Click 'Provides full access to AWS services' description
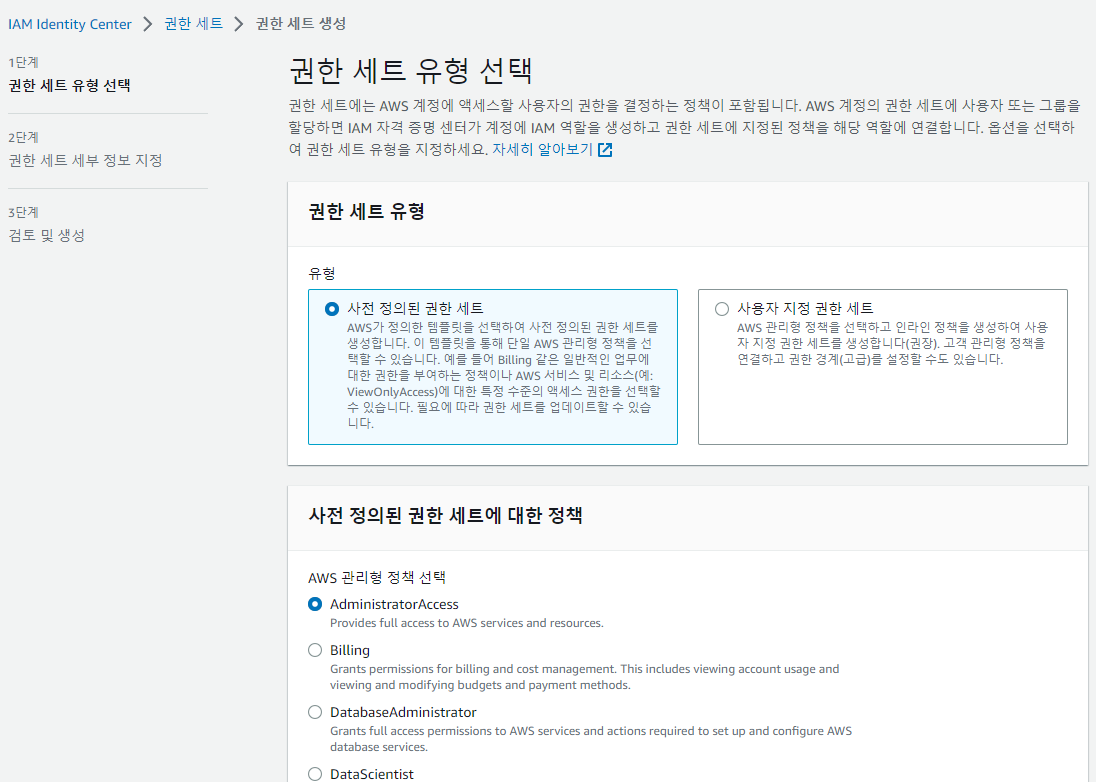Screen dimensions: 1096x782 pyautogui.click(x=467, y=623)
